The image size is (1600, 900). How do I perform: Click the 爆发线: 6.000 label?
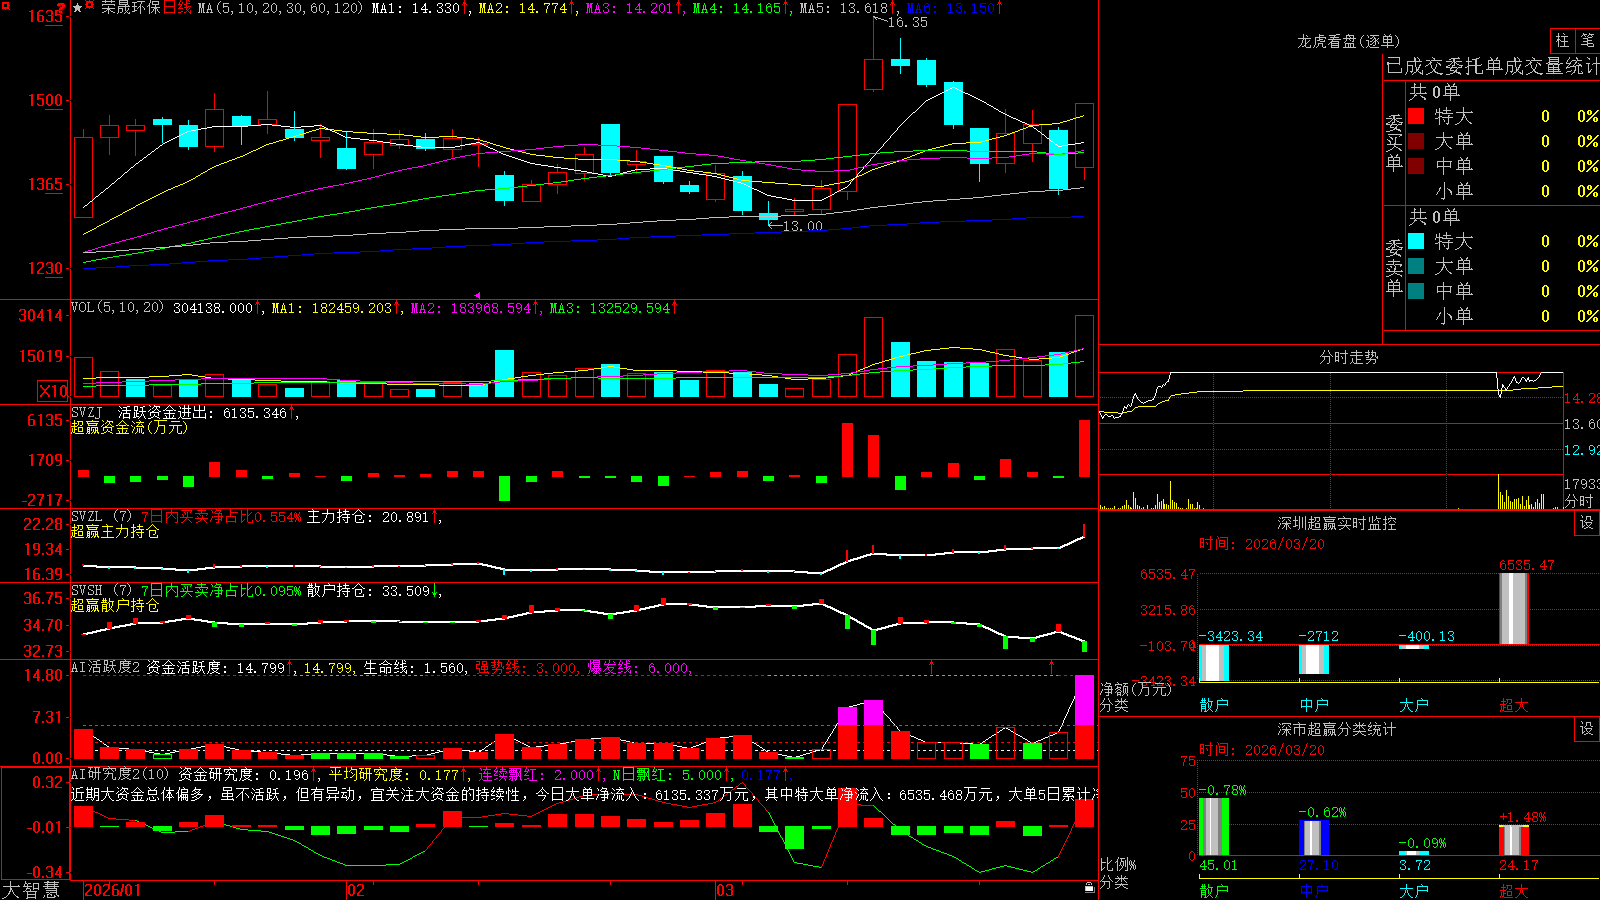click(x=638, y=667)
